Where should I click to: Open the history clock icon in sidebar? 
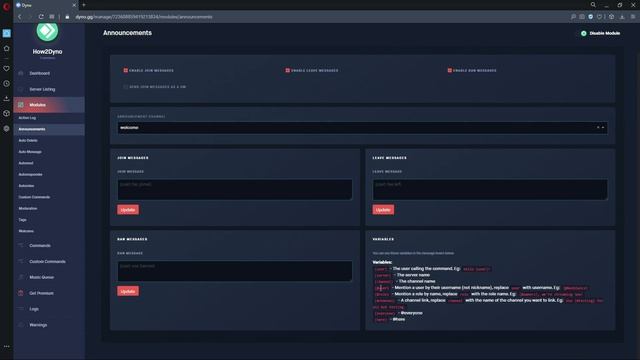tap(7, 83)
